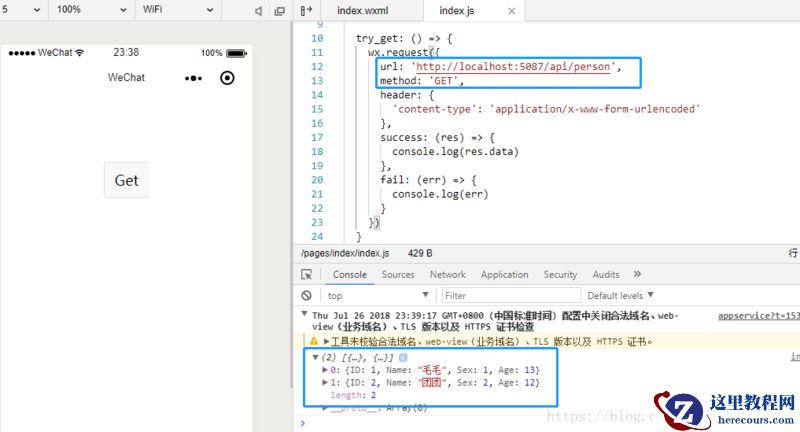The width and height of the screenshot is (800, 432).
Task: Click line number 18 in gutter
Action: (x=317, y=151)
